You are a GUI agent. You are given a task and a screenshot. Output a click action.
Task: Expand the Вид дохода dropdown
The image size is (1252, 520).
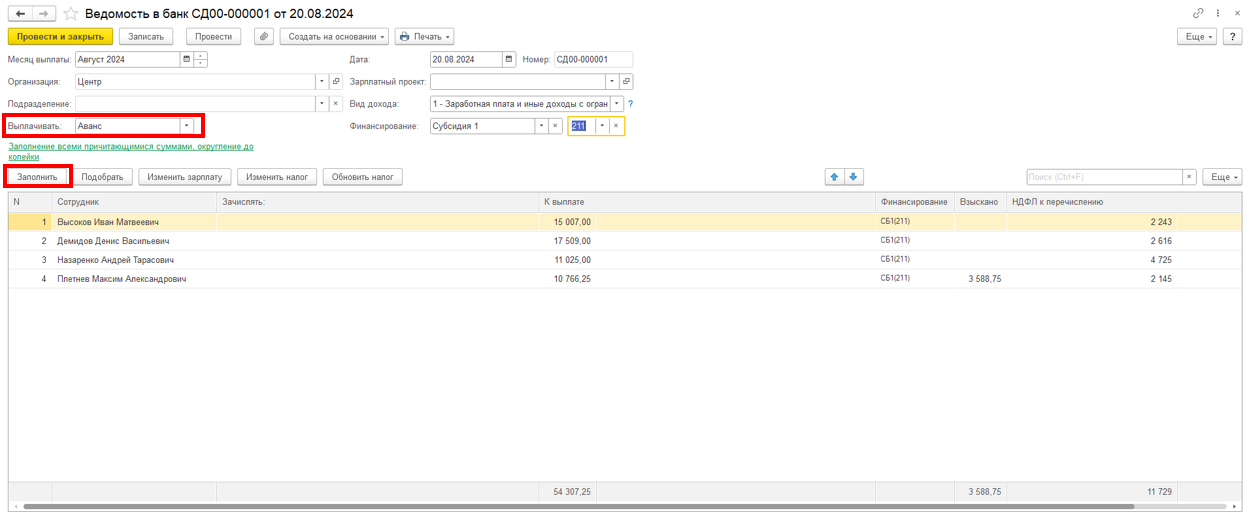coord(617,104)
